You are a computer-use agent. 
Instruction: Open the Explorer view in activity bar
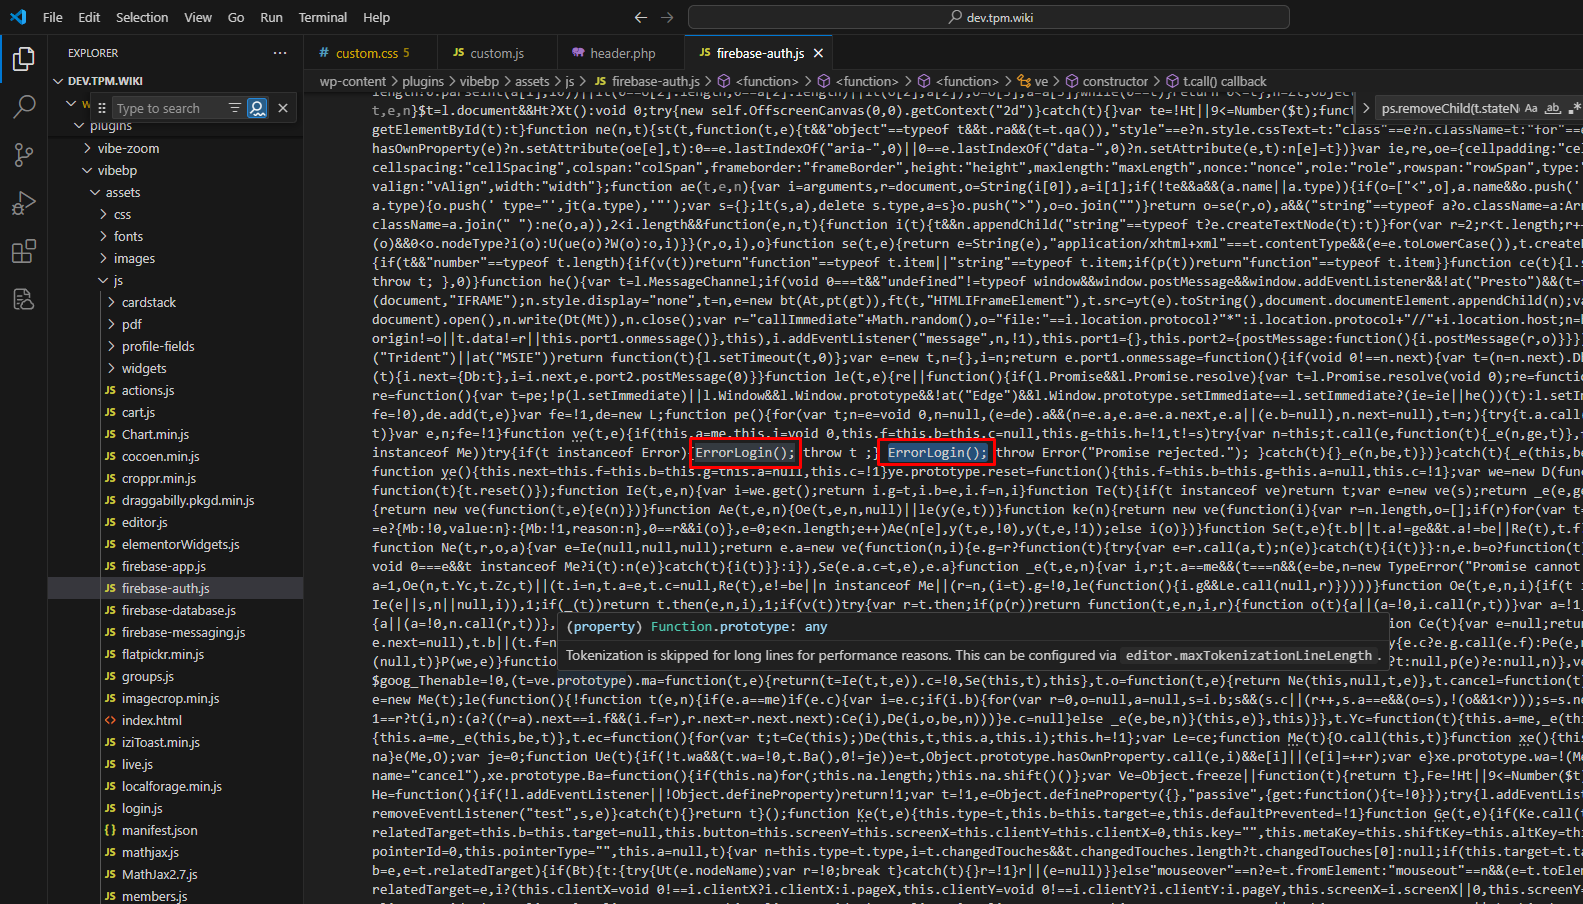24,59
